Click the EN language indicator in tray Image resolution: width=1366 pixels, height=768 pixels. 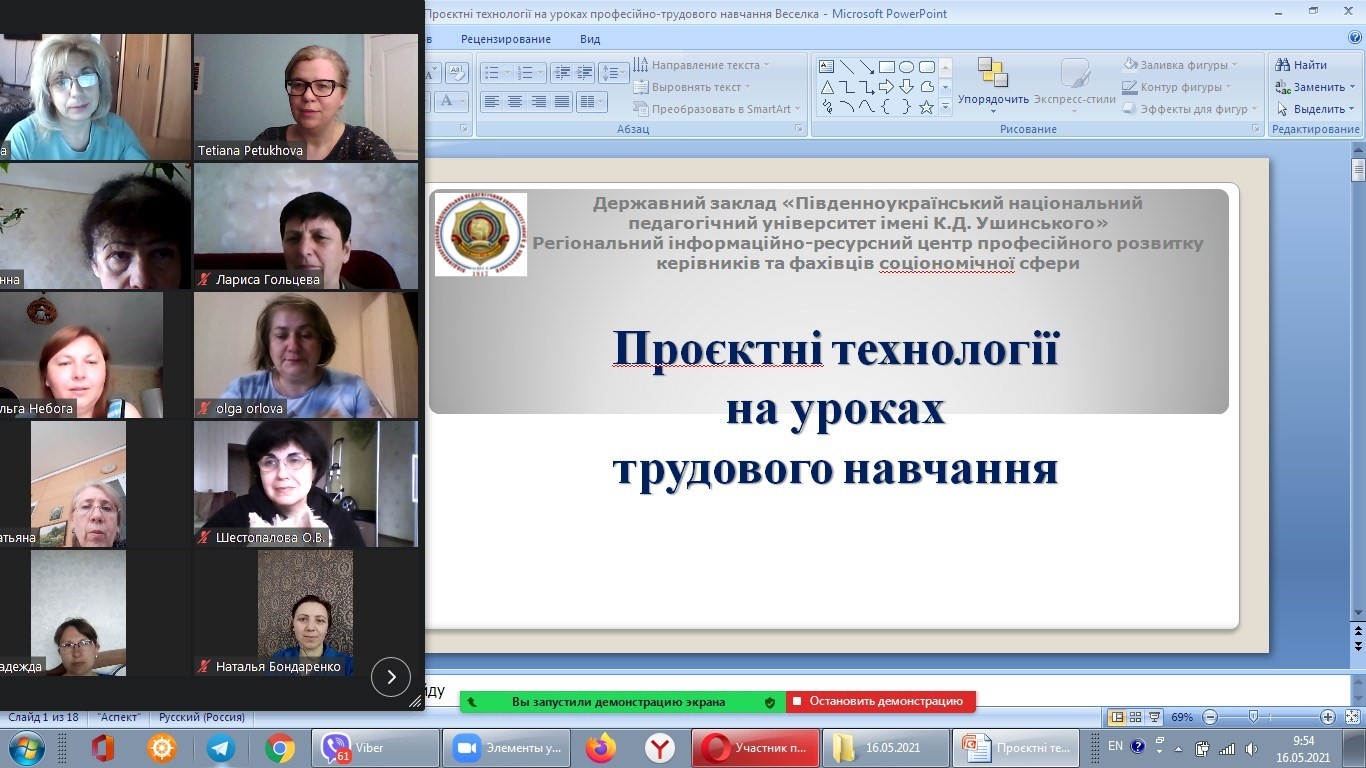(1116, 746)
